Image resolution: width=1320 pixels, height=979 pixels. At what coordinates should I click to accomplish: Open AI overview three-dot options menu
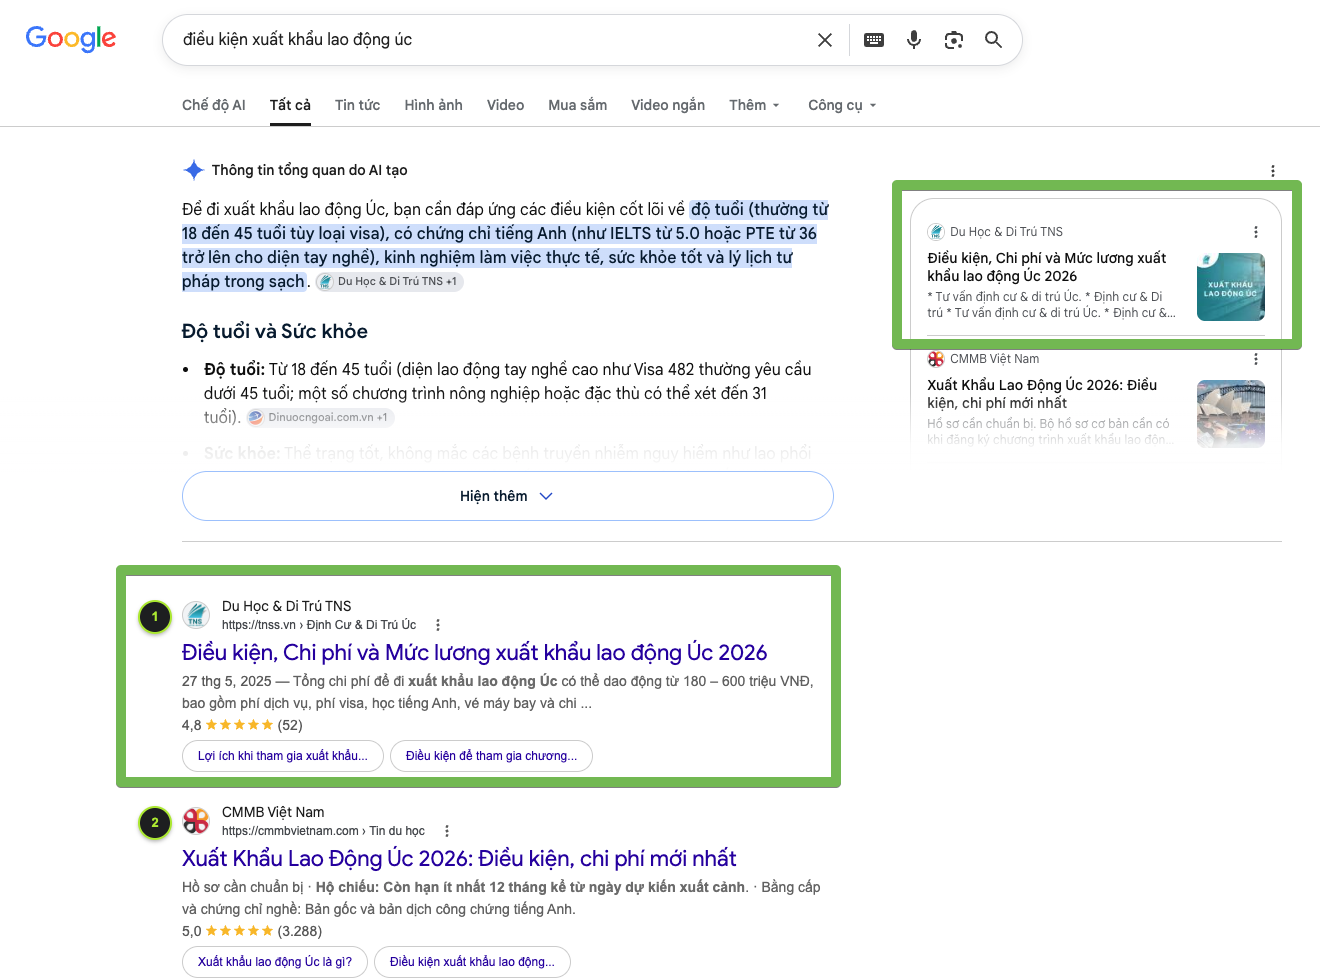click(x=1273, y=171)
